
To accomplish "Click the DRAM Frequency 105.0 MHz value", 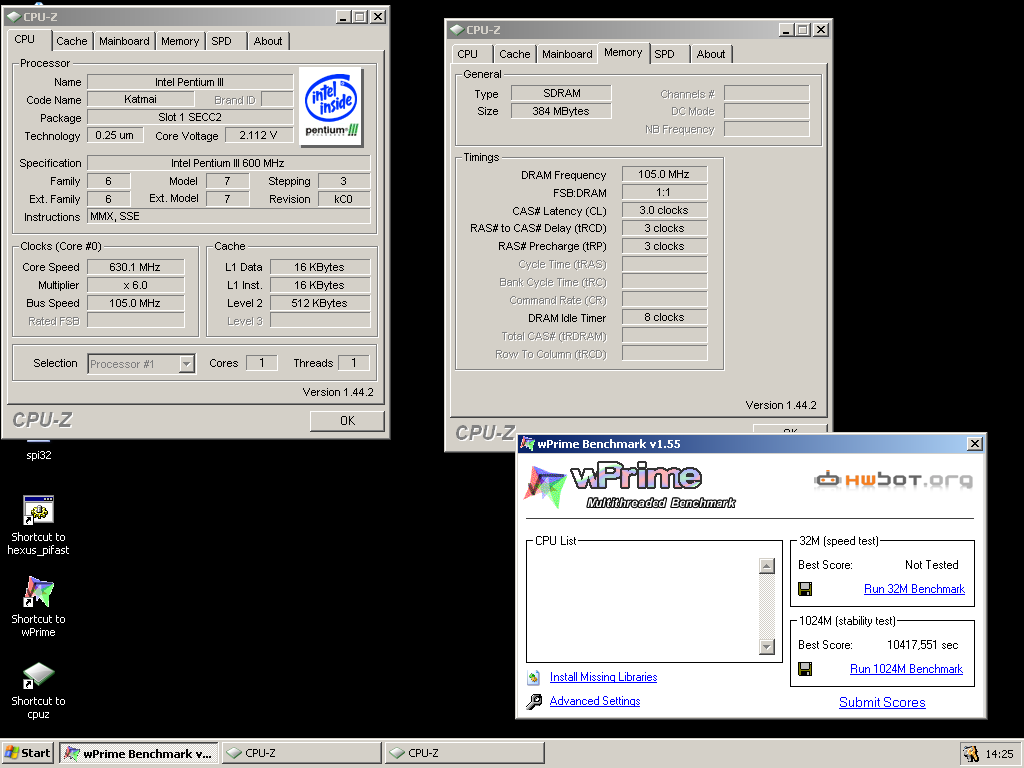I will [664, 174].
